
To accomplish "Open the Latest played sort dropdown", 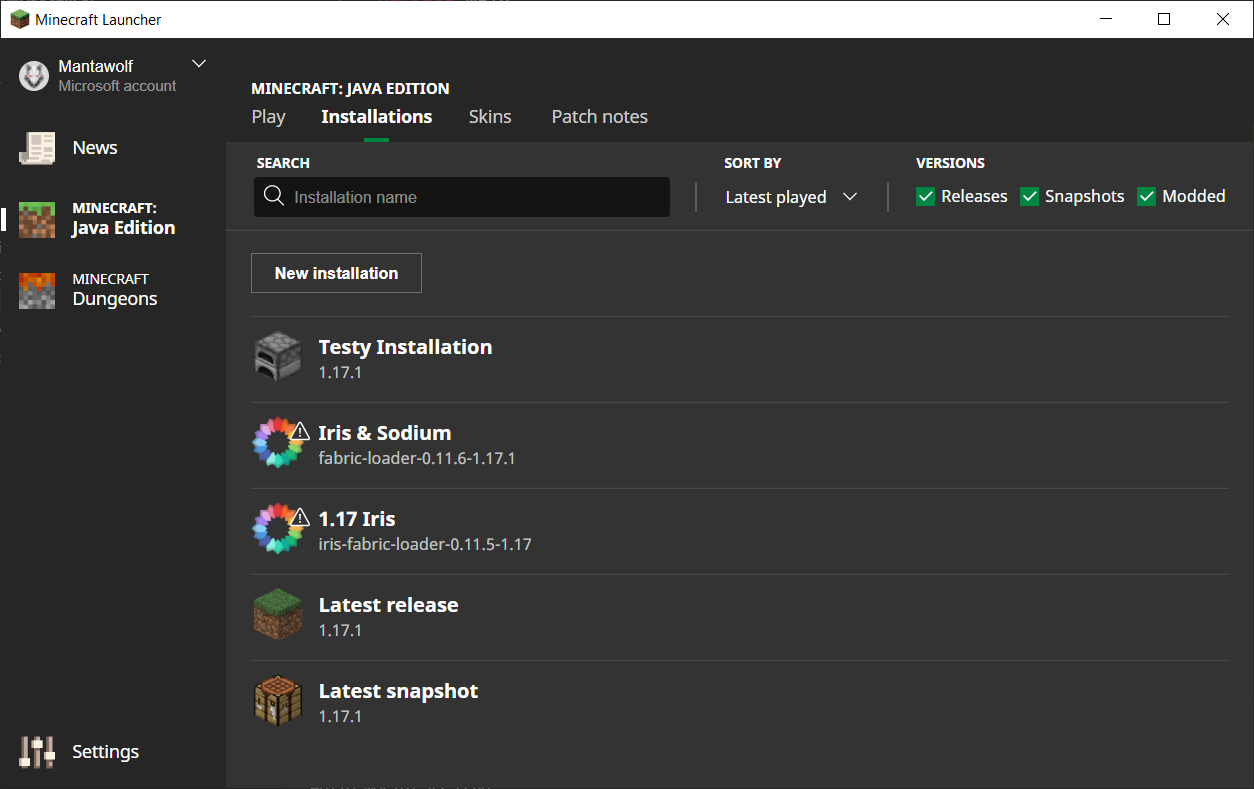I will (791, 197).
